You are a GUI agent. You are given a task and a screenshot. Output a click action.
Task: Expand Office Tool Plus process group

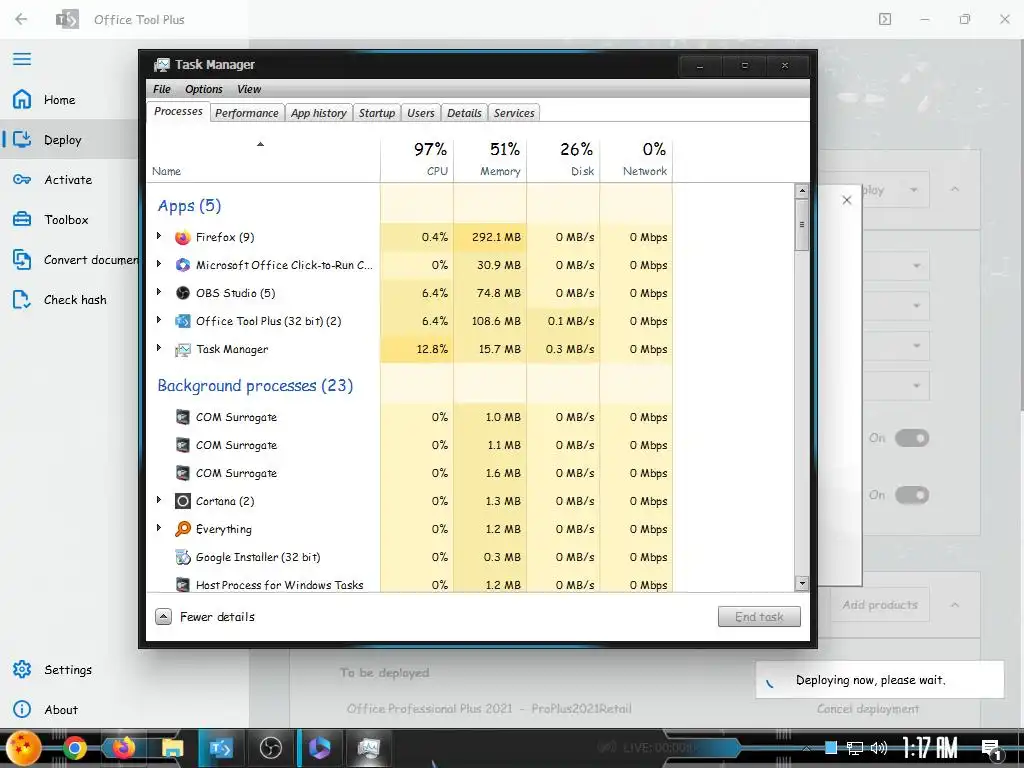[x=159, y=320]
